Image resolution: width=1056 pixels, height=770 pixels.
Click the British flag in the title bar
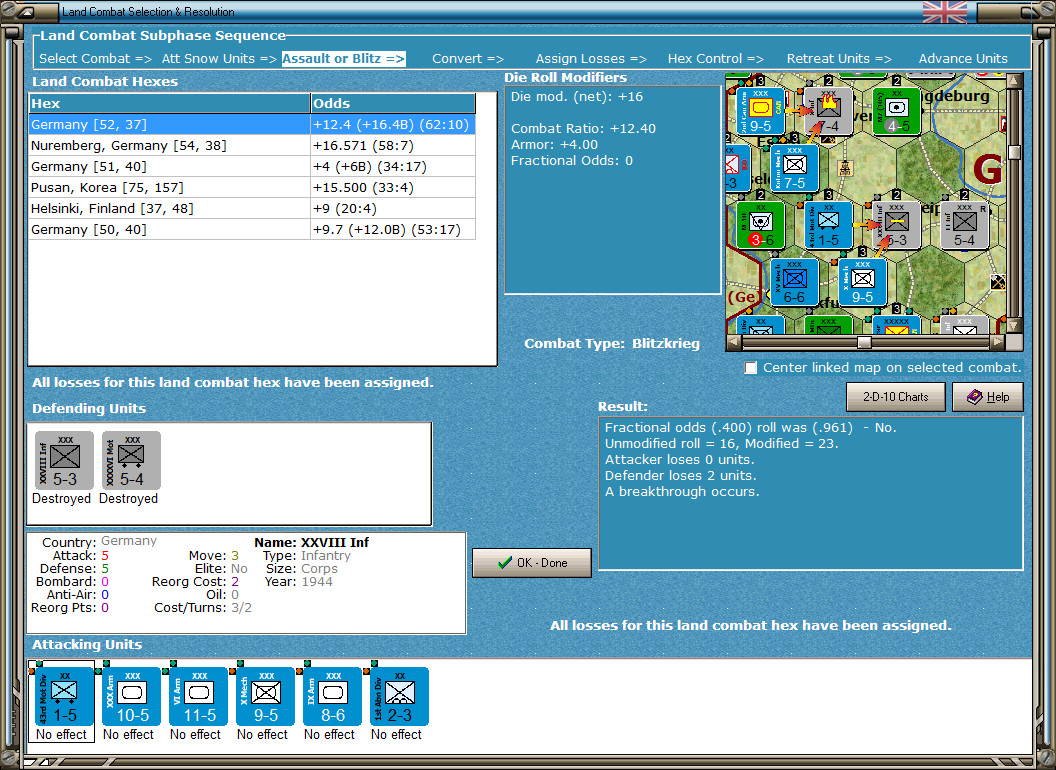[x=944, y=12]
